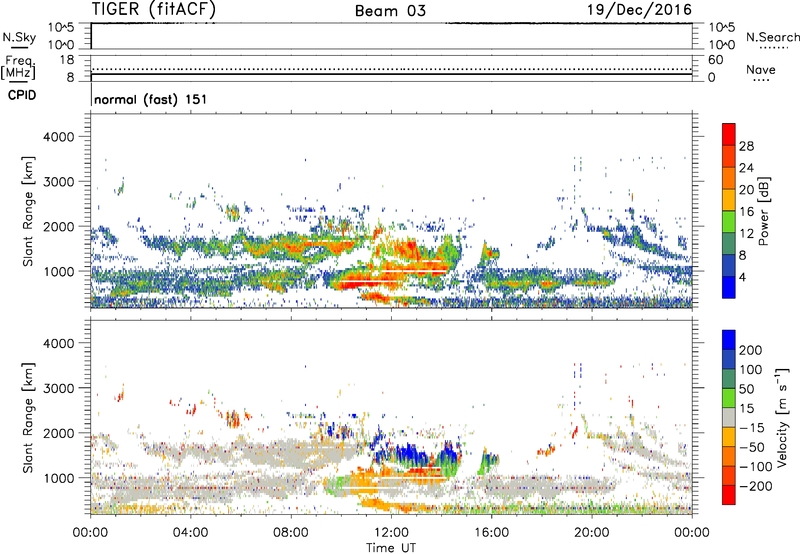Click the '20' label on Power colorbar
The height and width of the screenshot is (554, 800).
[746, 190]
